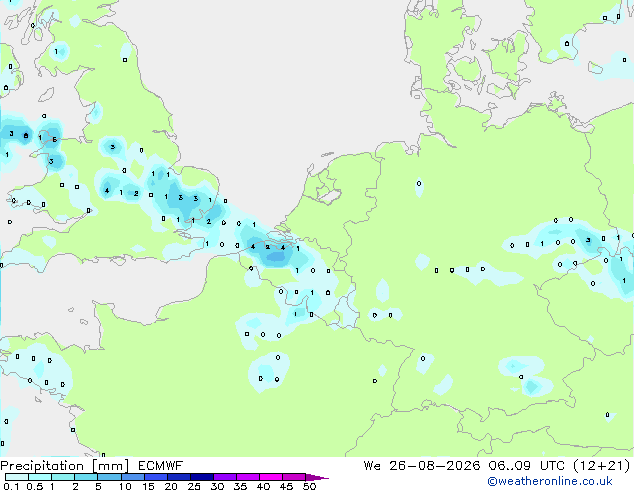Click the 35–40 mm legend swatch

click(x=247, y=477)
